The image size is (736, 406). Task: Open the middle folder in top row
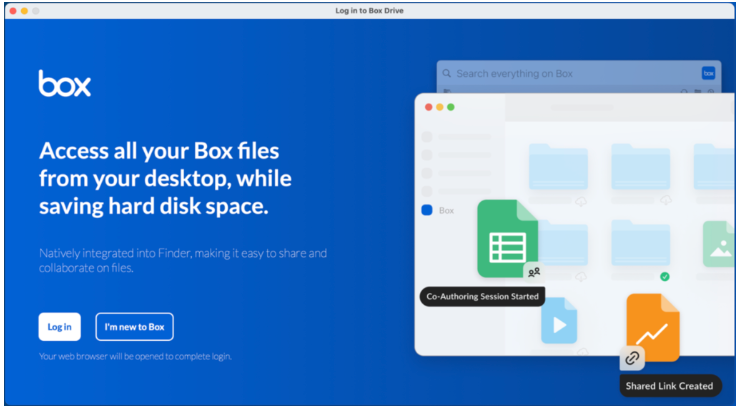640,166
